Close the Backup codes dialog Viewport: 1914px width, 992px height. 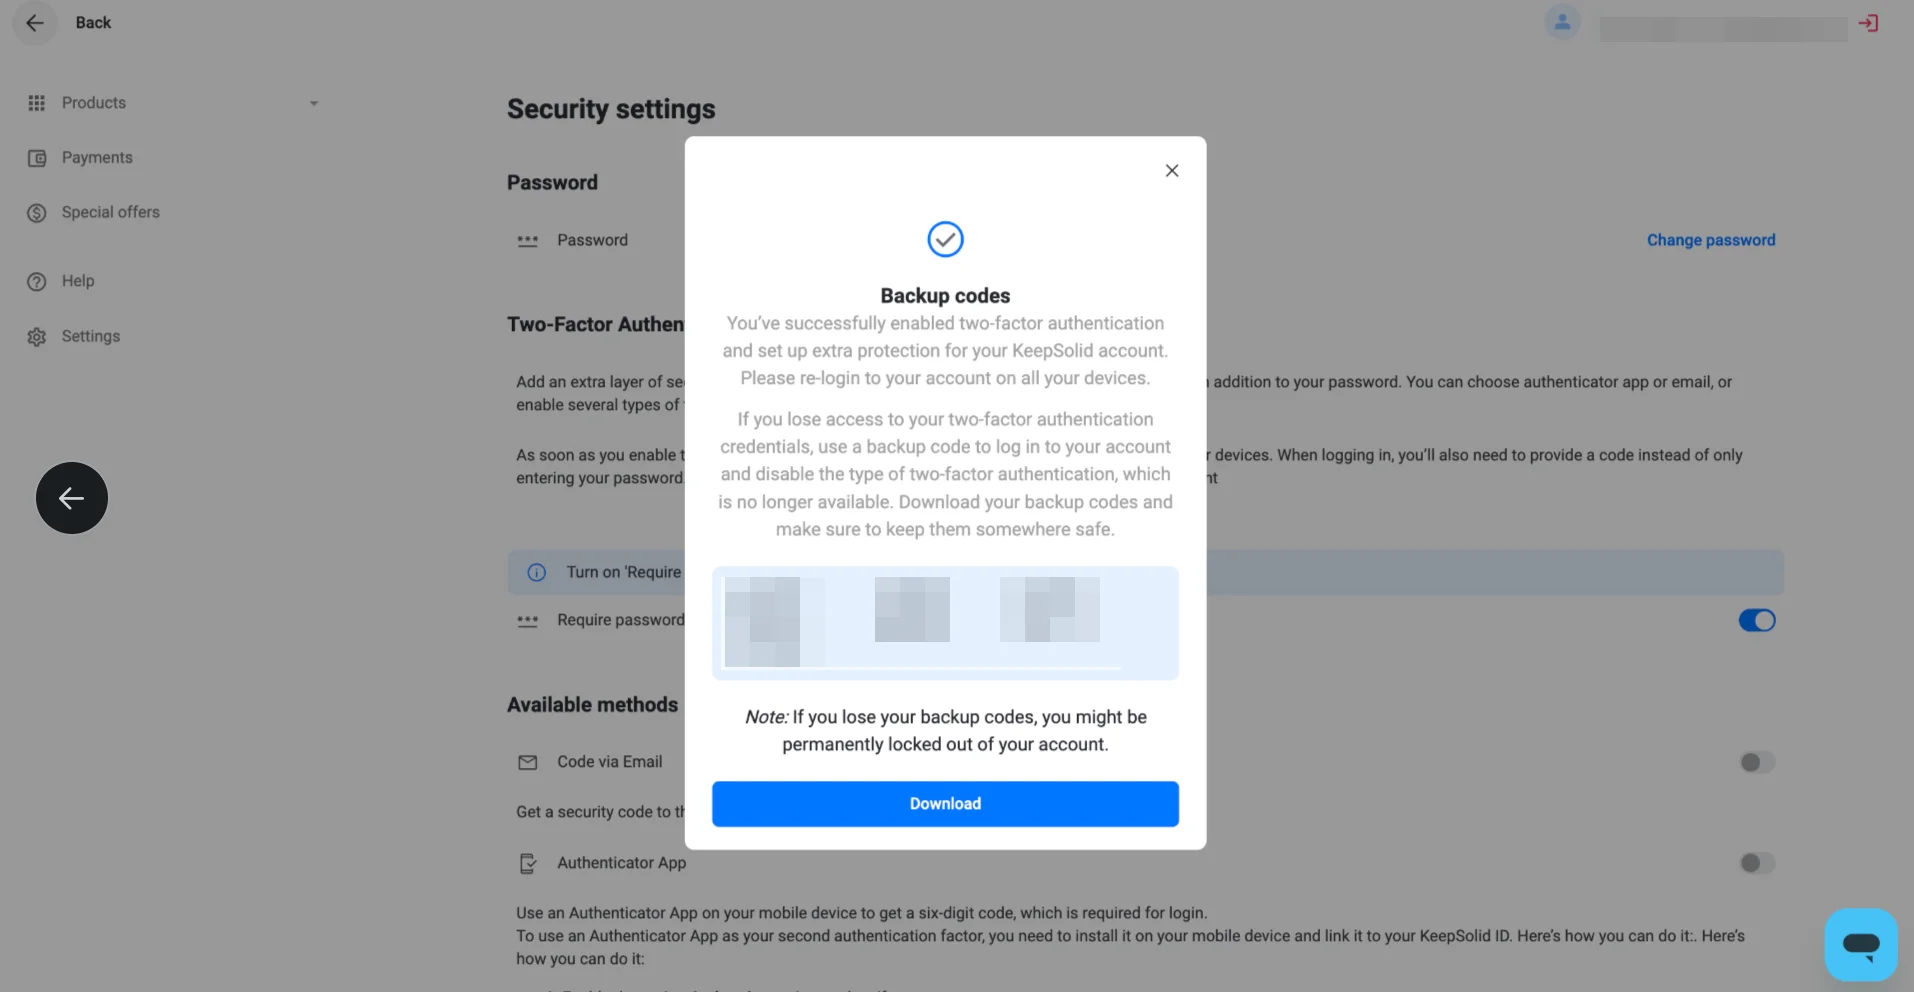[x=1172, y=171]
